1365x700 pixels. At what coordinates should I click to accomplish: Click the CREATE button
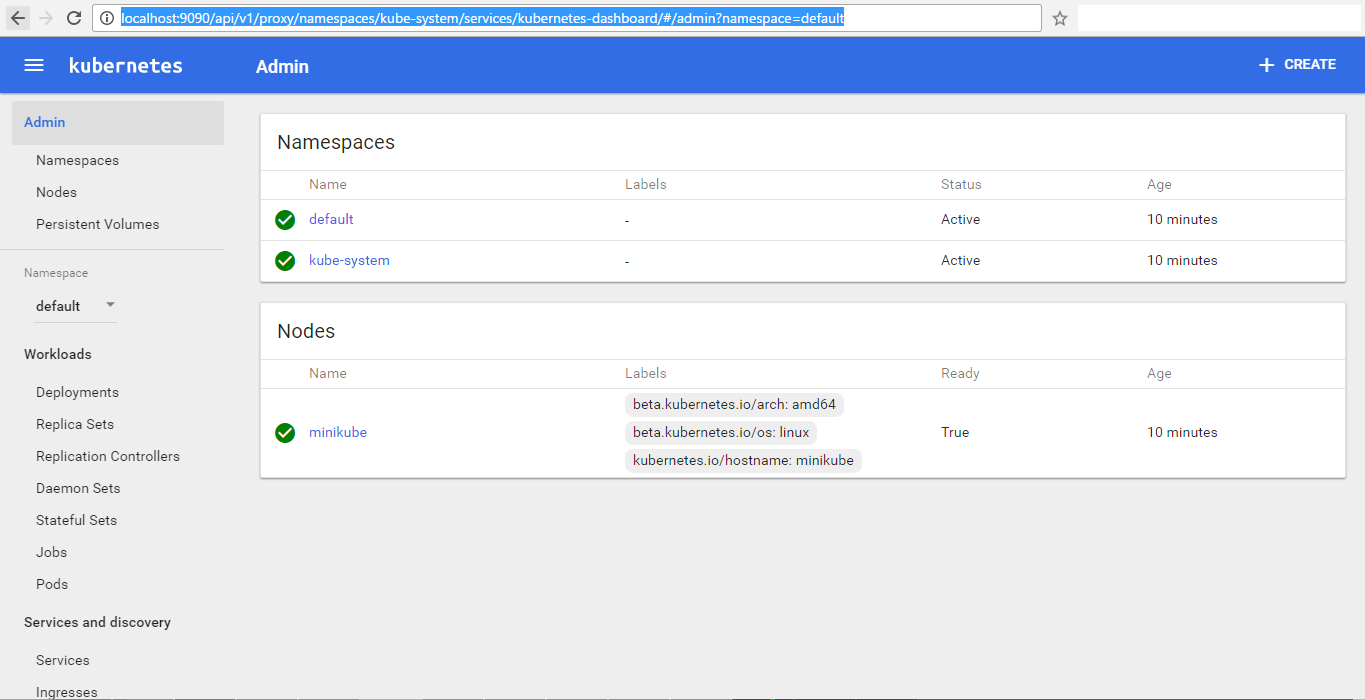(x=1297, y=65)
